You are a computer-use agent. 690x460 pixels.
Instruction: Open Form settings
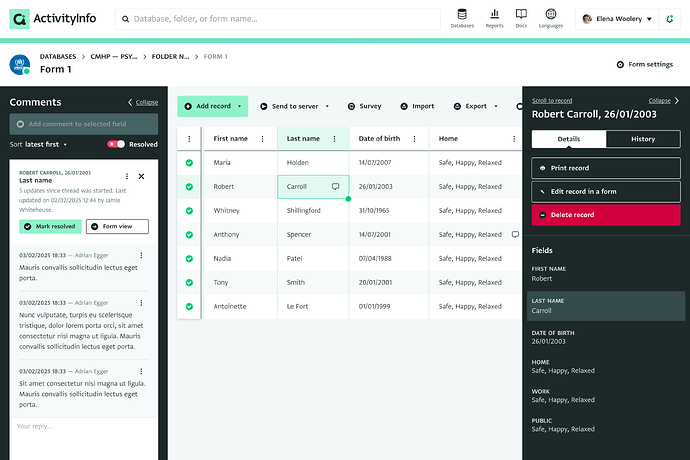point(644,64)
